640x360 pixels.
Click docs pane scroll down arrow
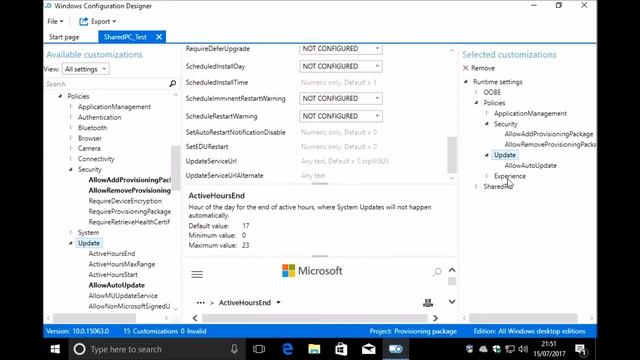tap(452, 302)
